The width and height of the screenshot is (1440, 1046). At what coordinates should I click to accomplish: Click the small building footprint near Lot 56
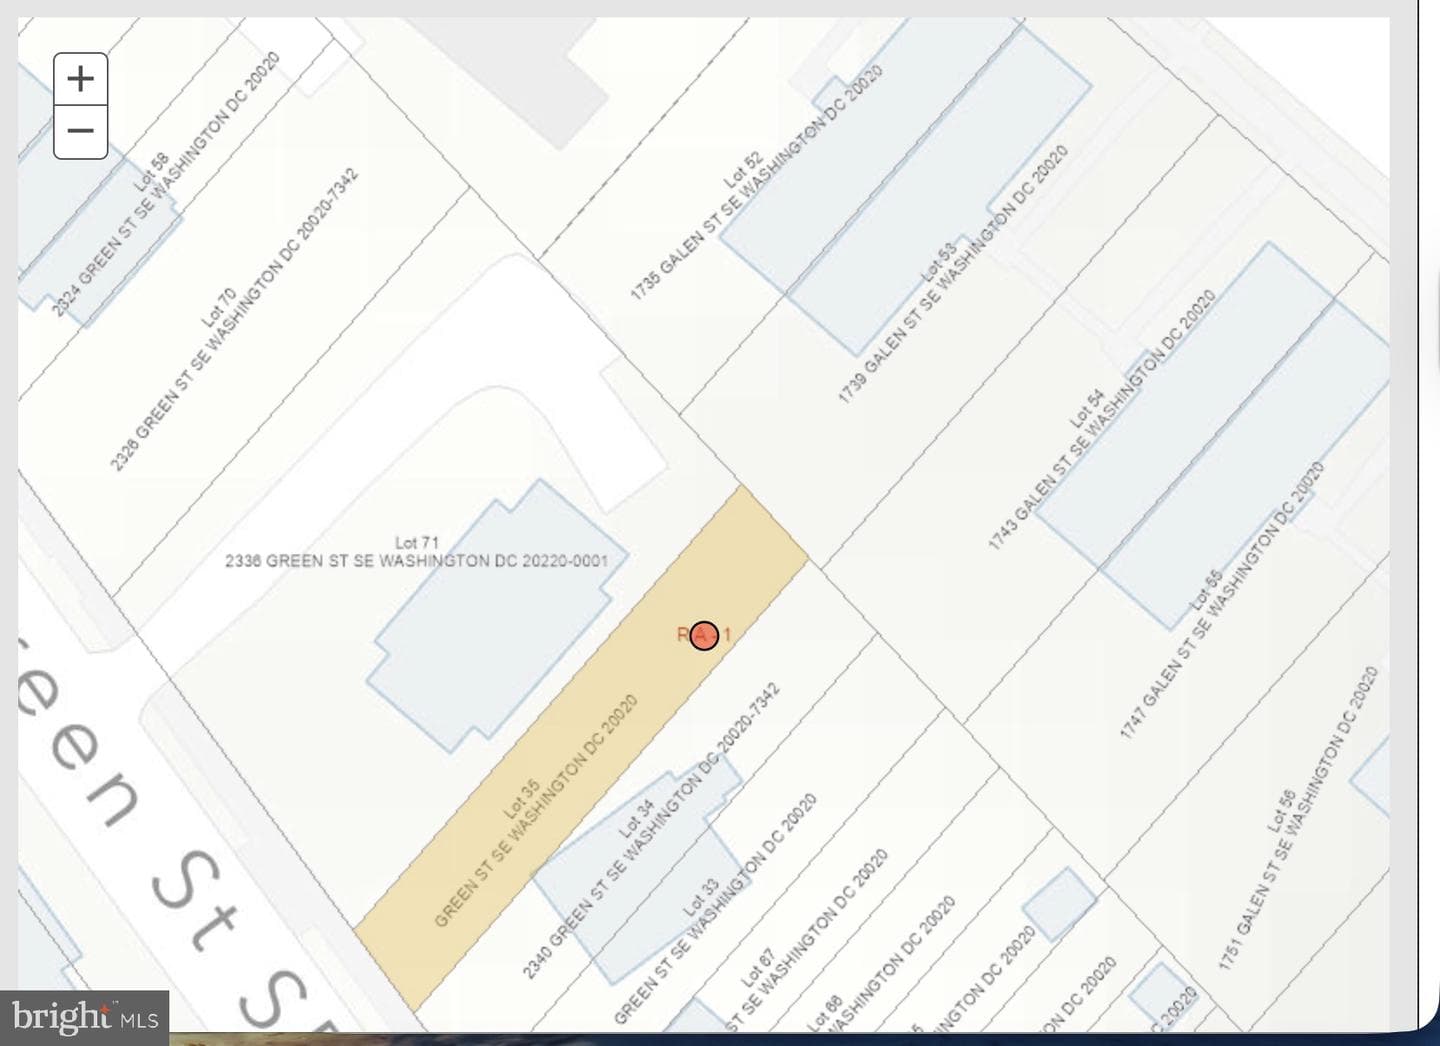pos(1061,904)
